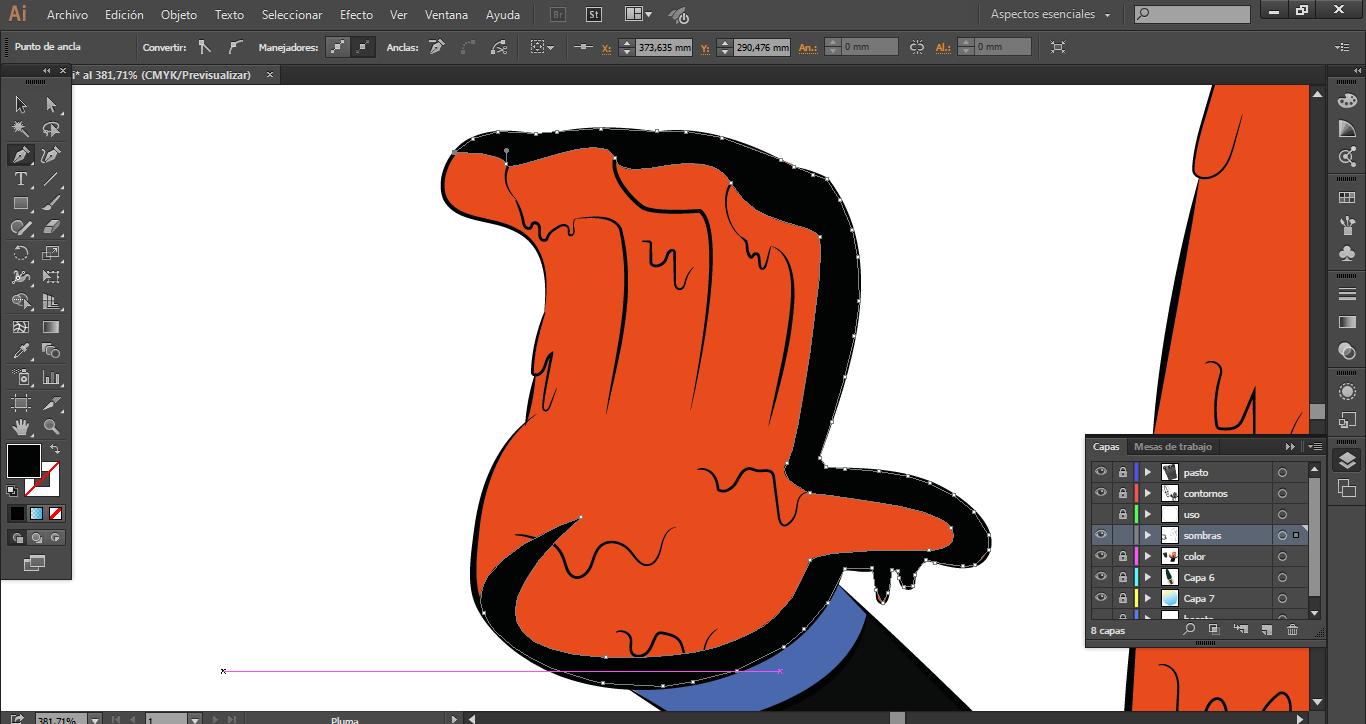Viewport: 1366px width, 724px height.
Task: Switch to Mesas de trabajo tab
Action: [x=1173, y=447]
